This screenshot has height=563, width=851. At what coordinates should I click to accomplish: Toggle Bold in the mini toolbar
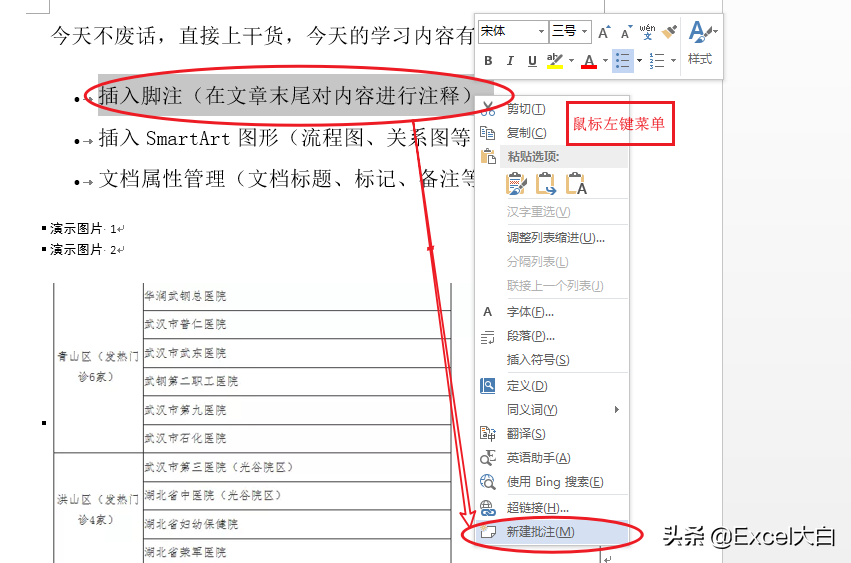pos(488,61)
